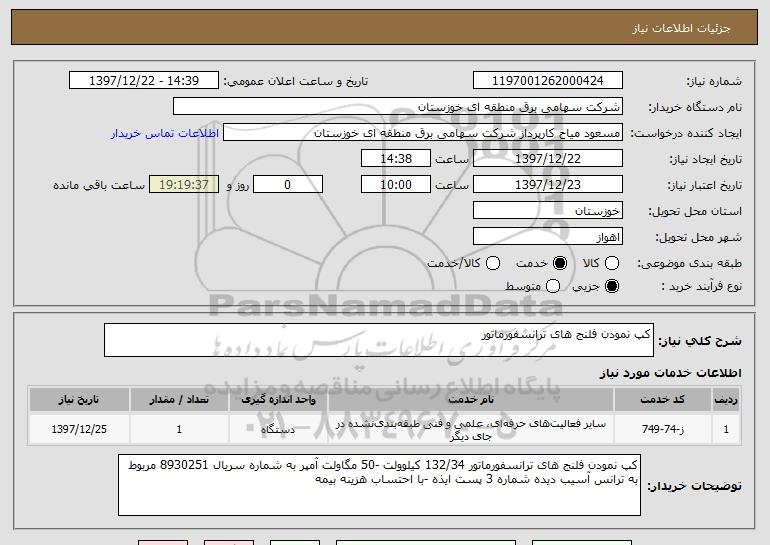The image size is (770, 545).
Task: Click delivery city field اهواز
Action: 548,237
